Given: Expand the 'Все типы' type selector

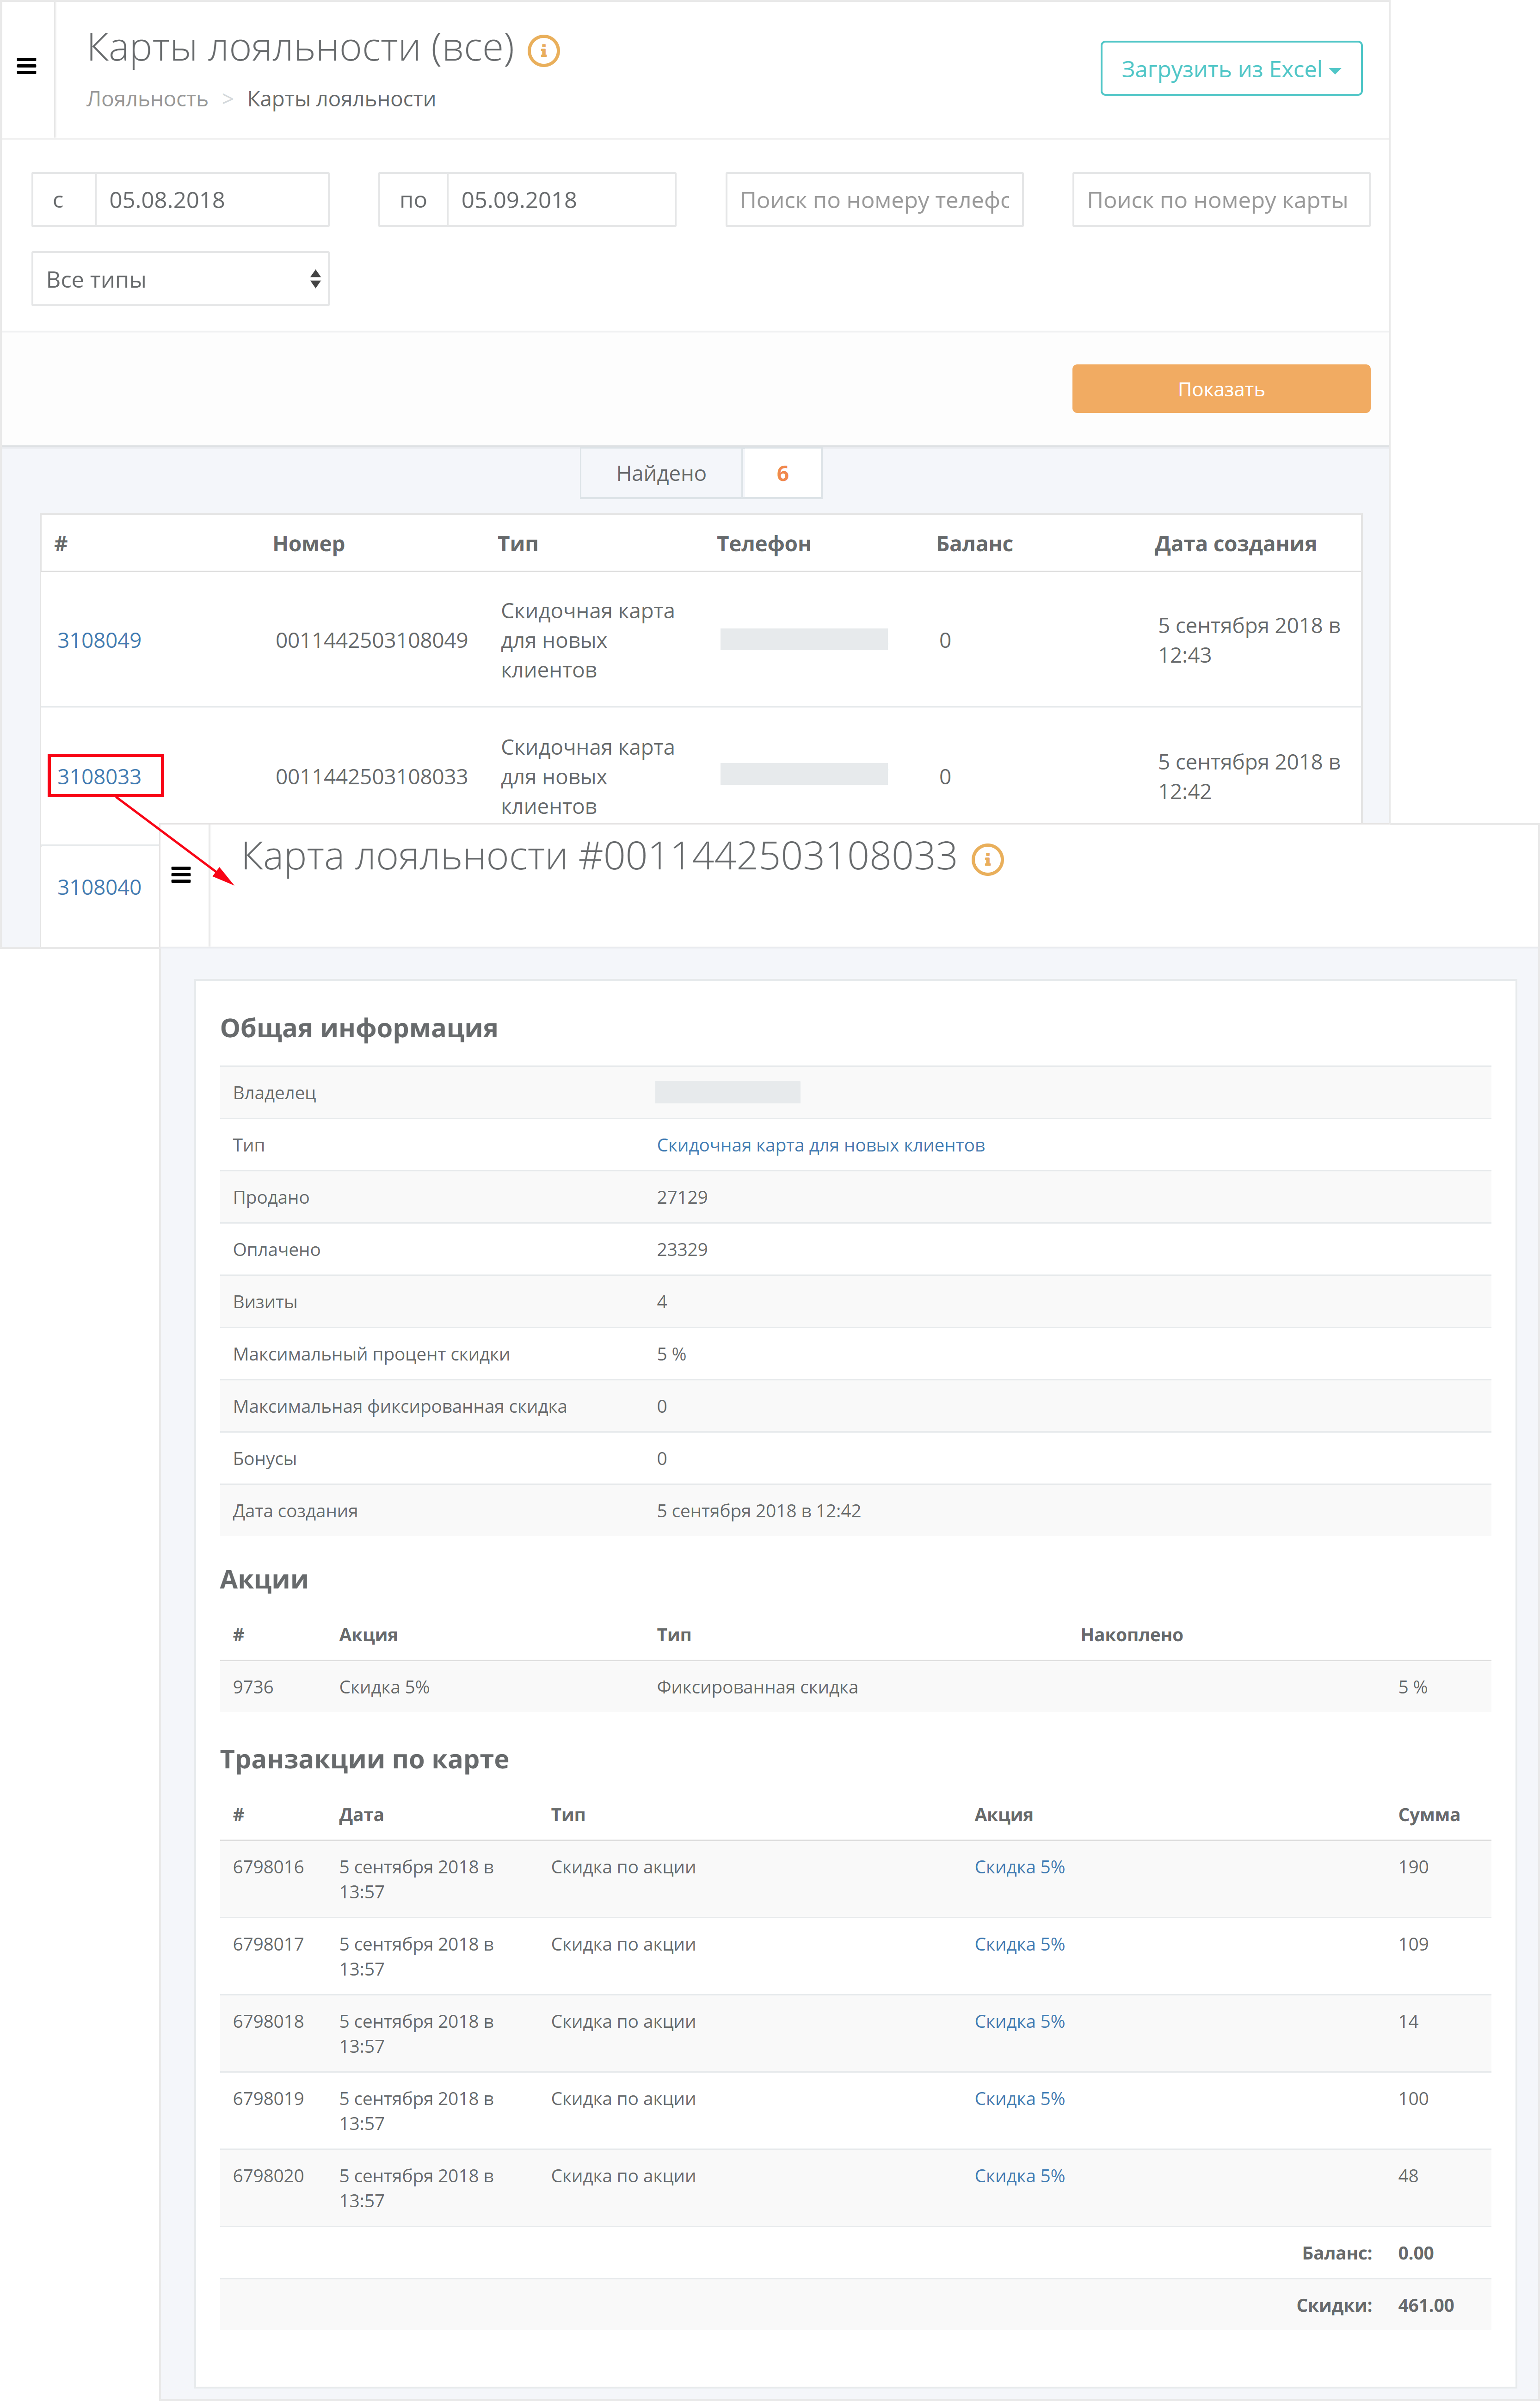Looking at the screenshot, I should tap(181, 279).
